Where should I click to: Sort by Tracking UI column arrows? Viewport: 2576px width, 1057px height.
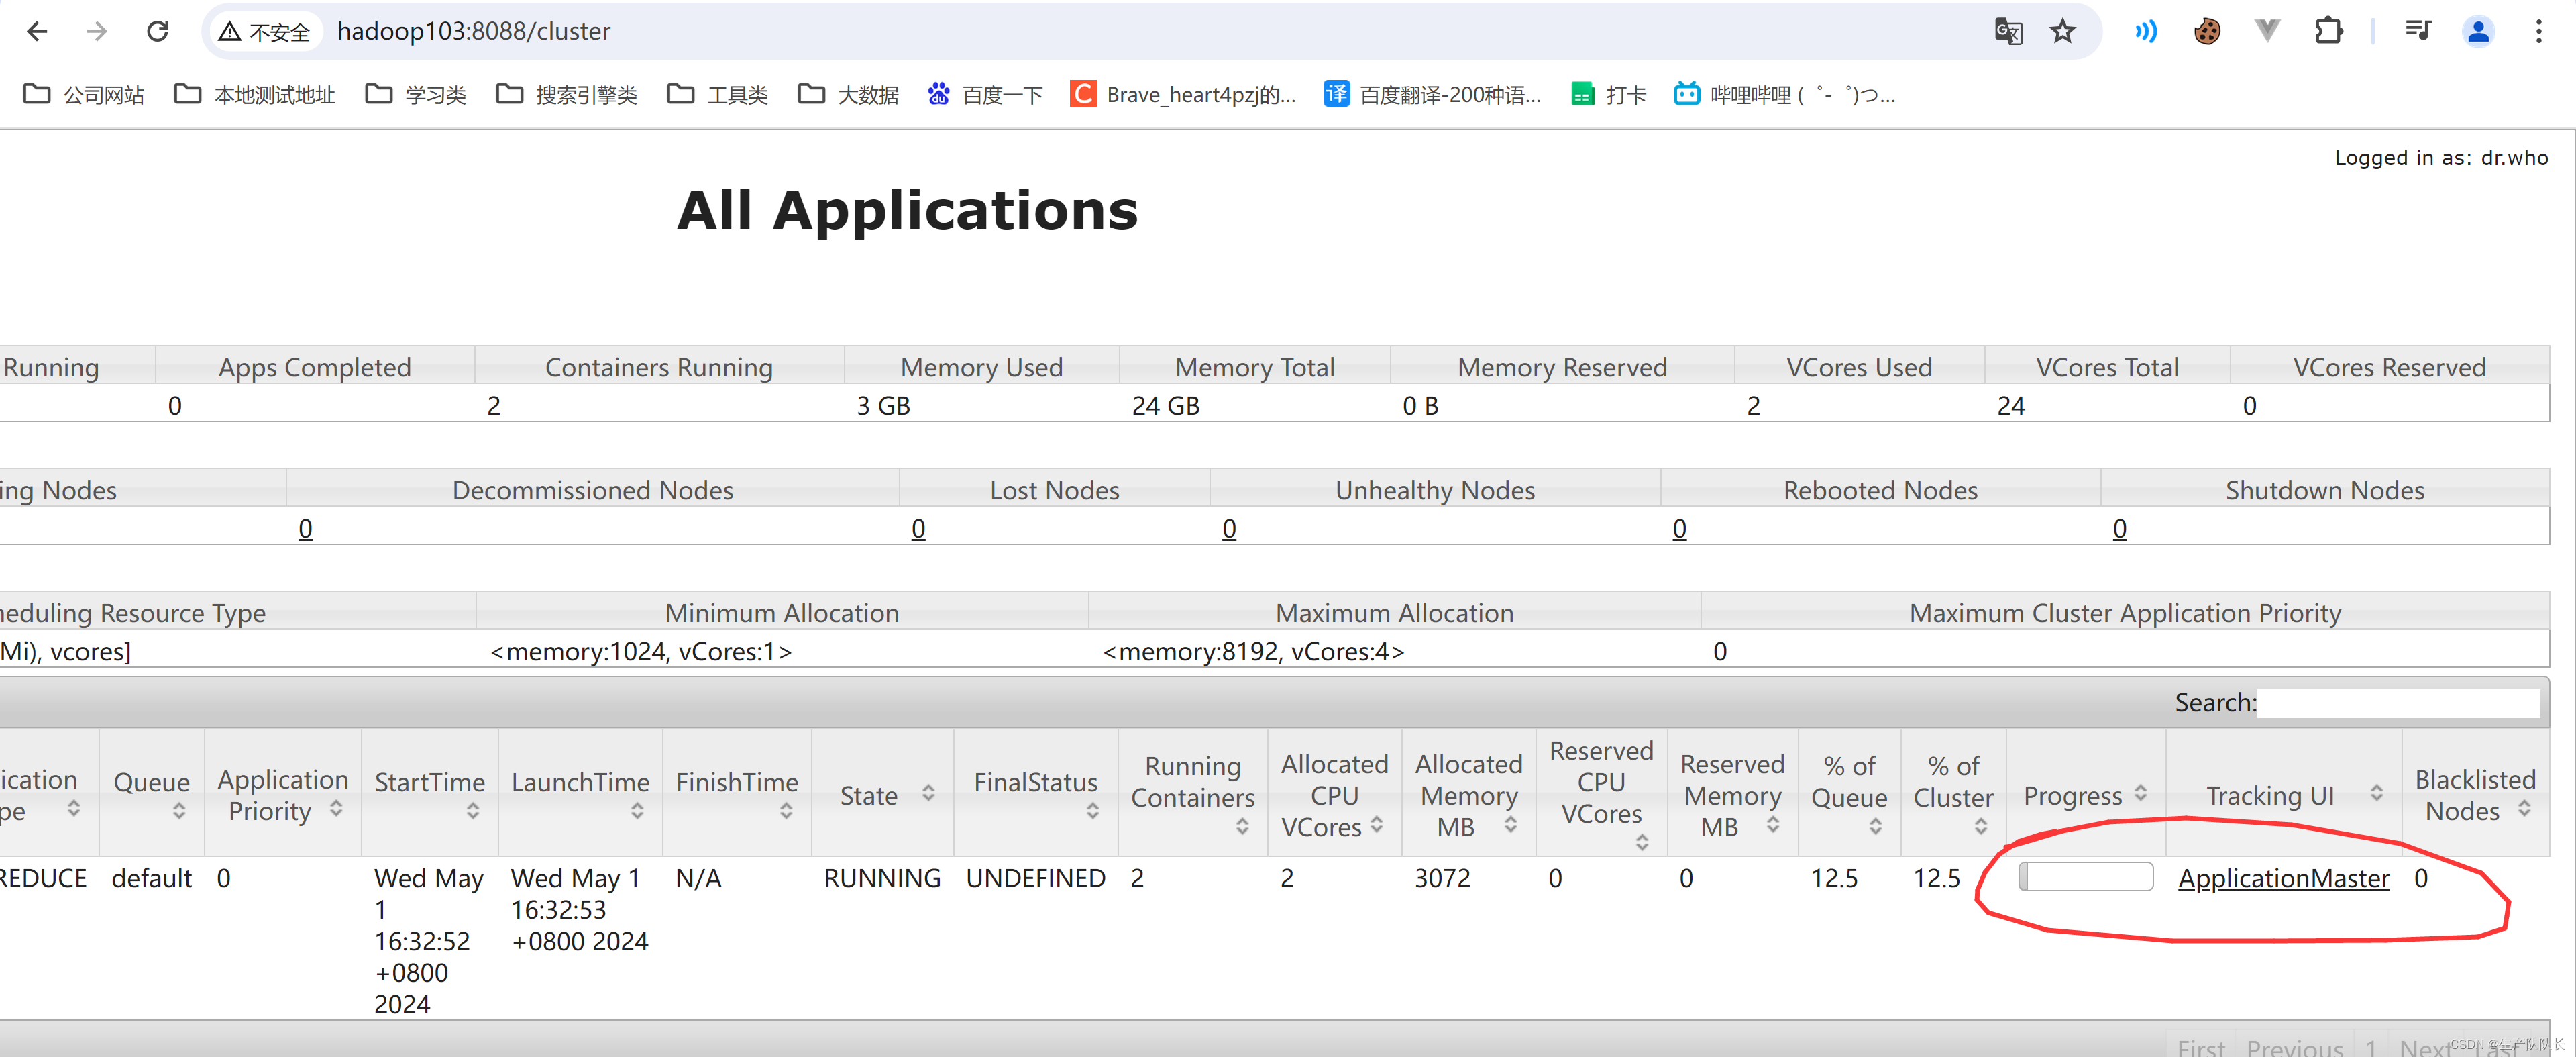click(x=2376, y=794)
